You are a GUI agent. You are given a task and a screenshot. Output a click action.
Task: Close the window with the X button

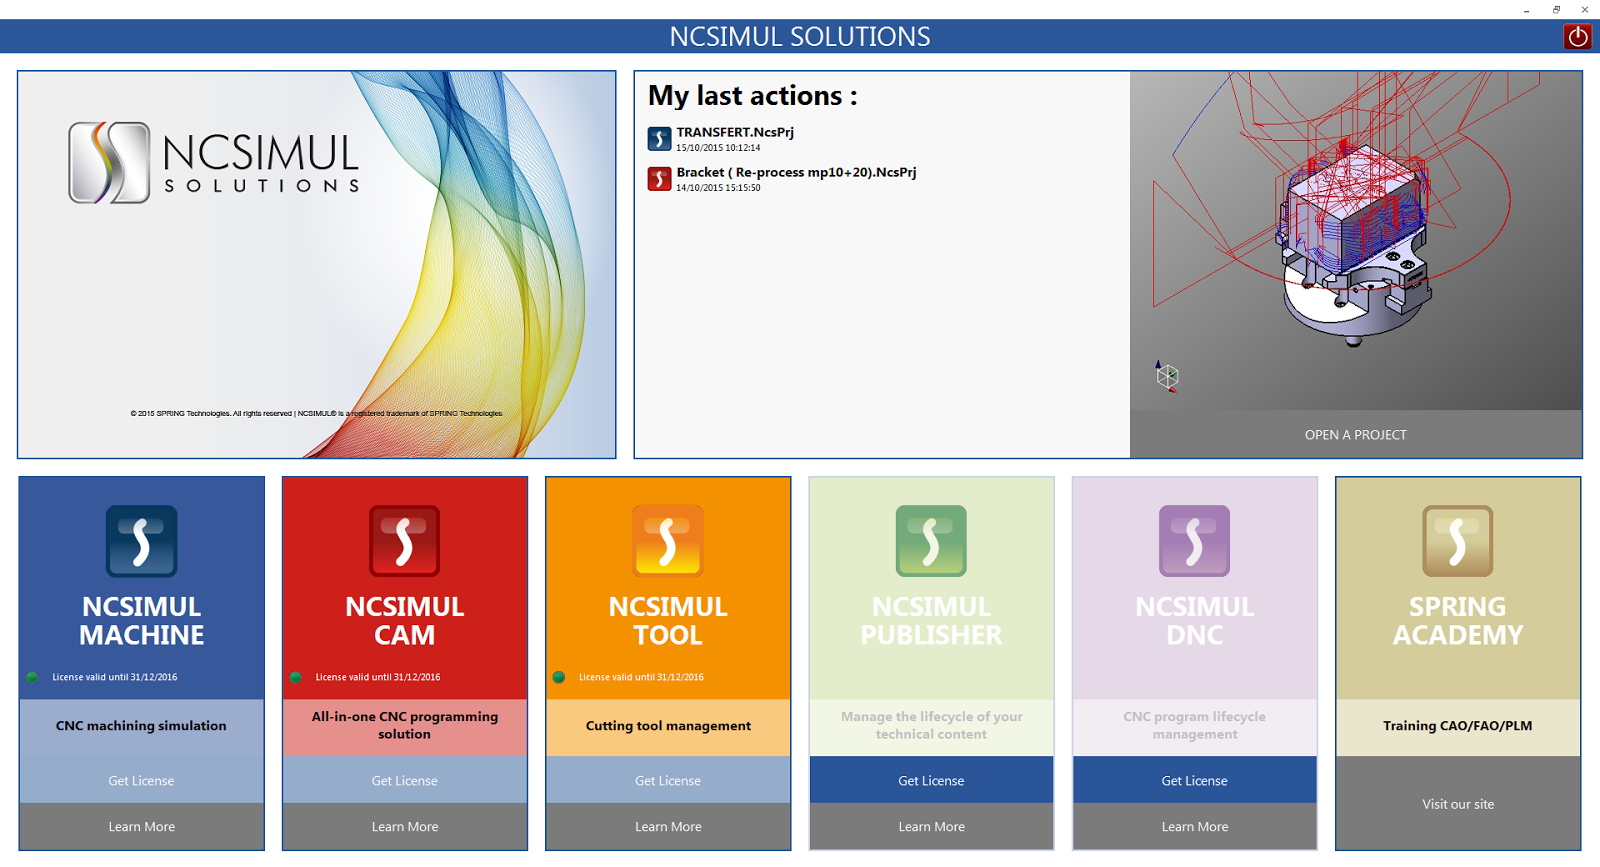tap(1585, 9)
